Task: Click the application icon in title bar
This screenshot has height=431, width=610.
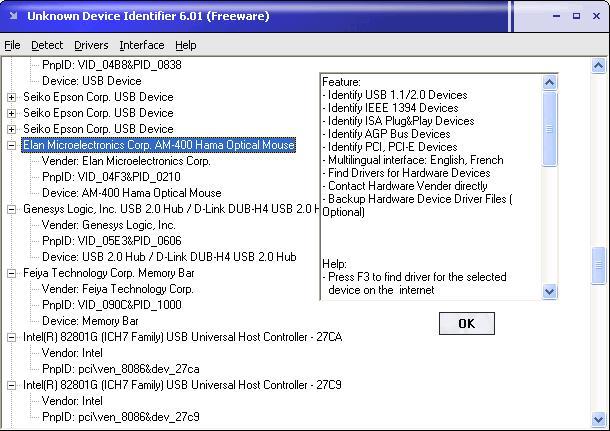Action: [13, 16]
